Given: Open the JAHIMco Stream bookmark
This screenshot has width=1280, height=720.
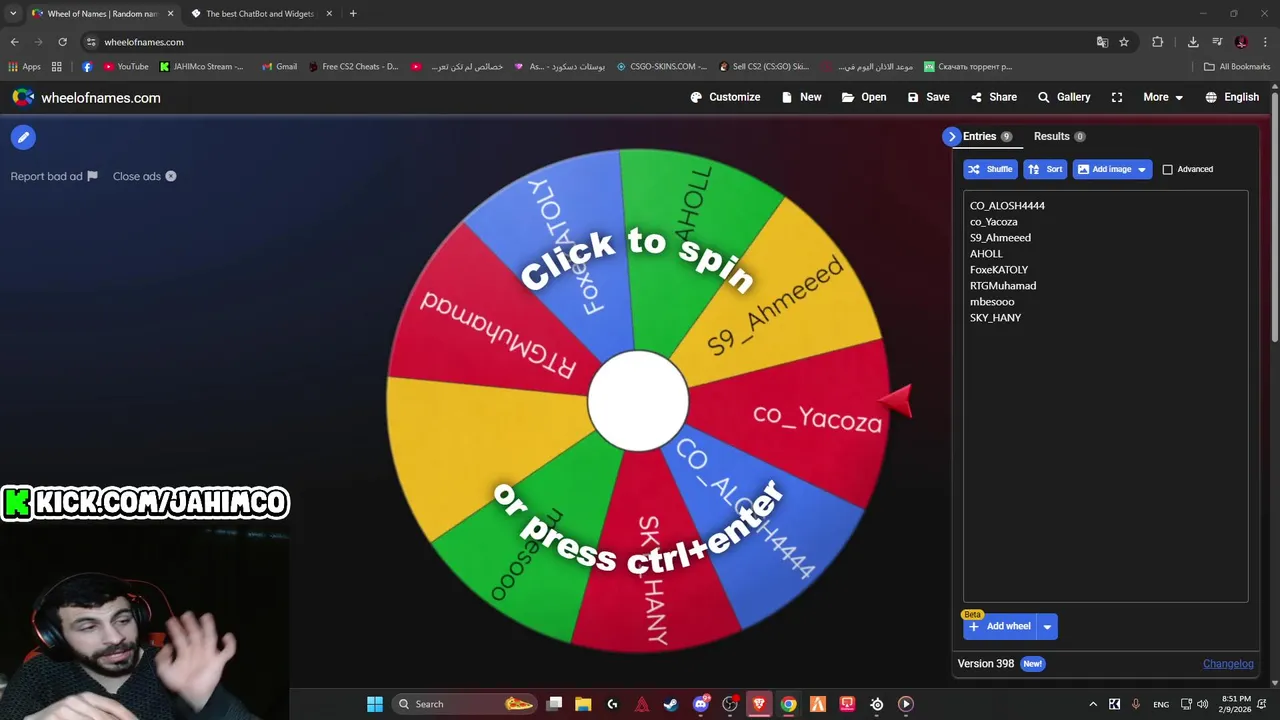Looking at the screenshot, I should tap(201, 67).
